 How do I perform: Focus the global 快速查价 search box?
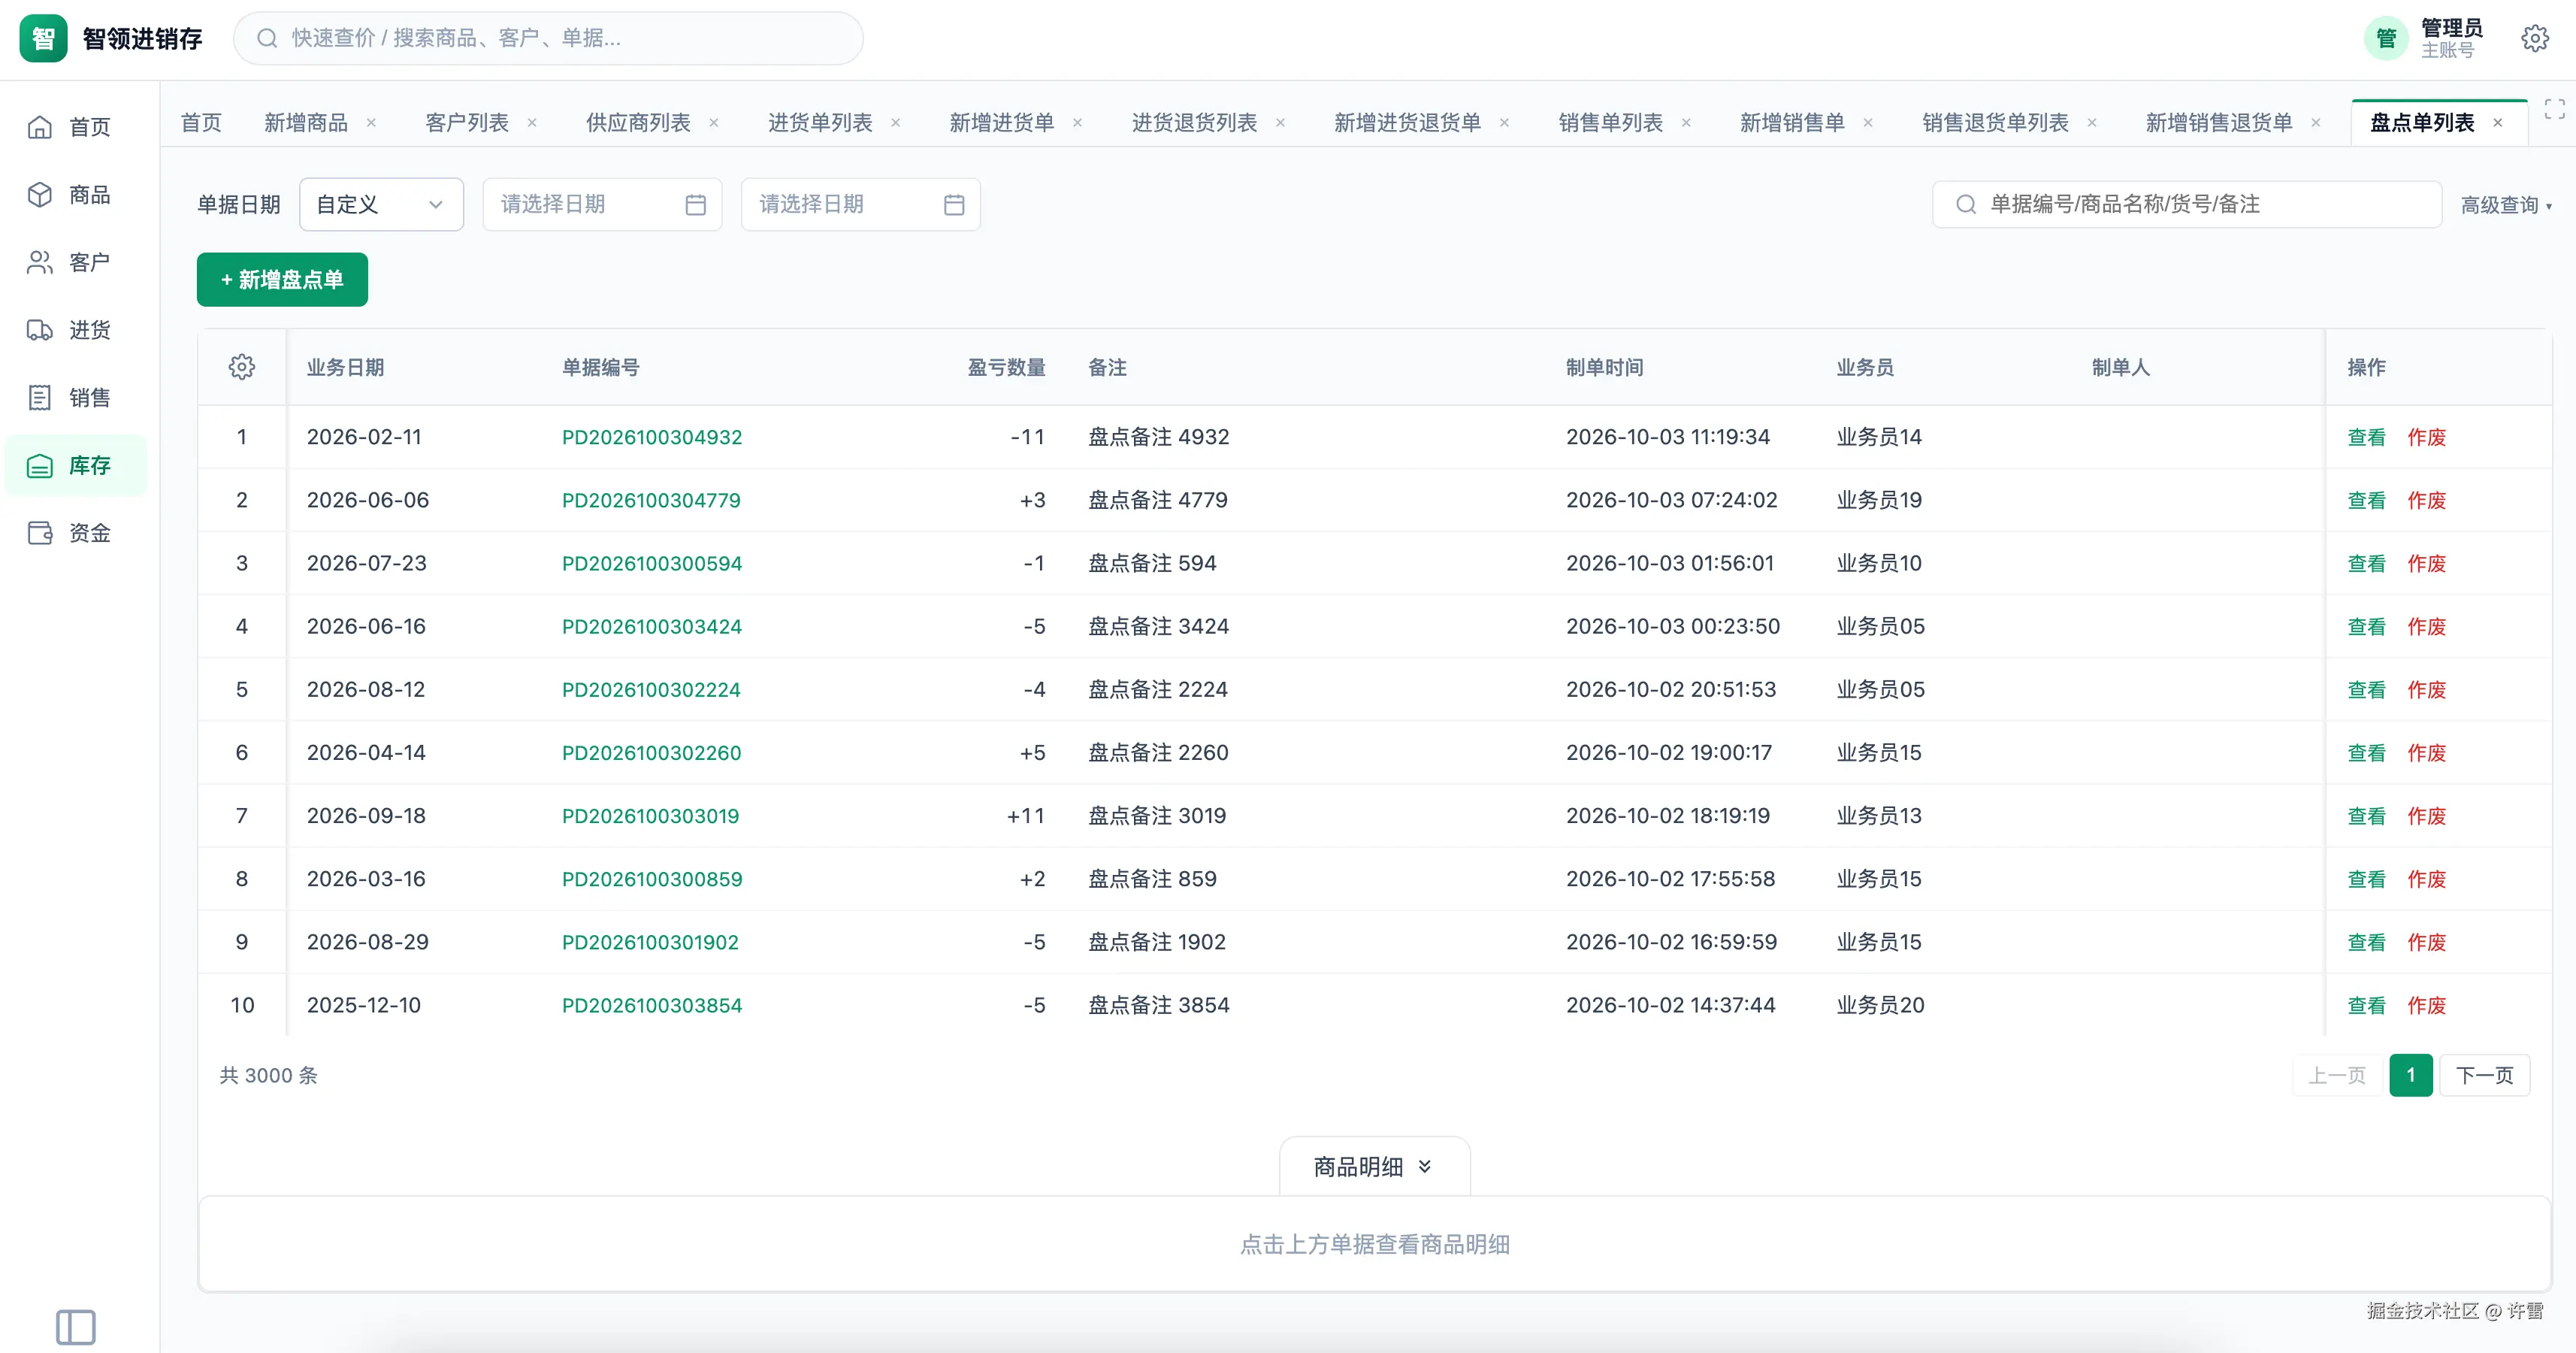(x=548, y=38)
